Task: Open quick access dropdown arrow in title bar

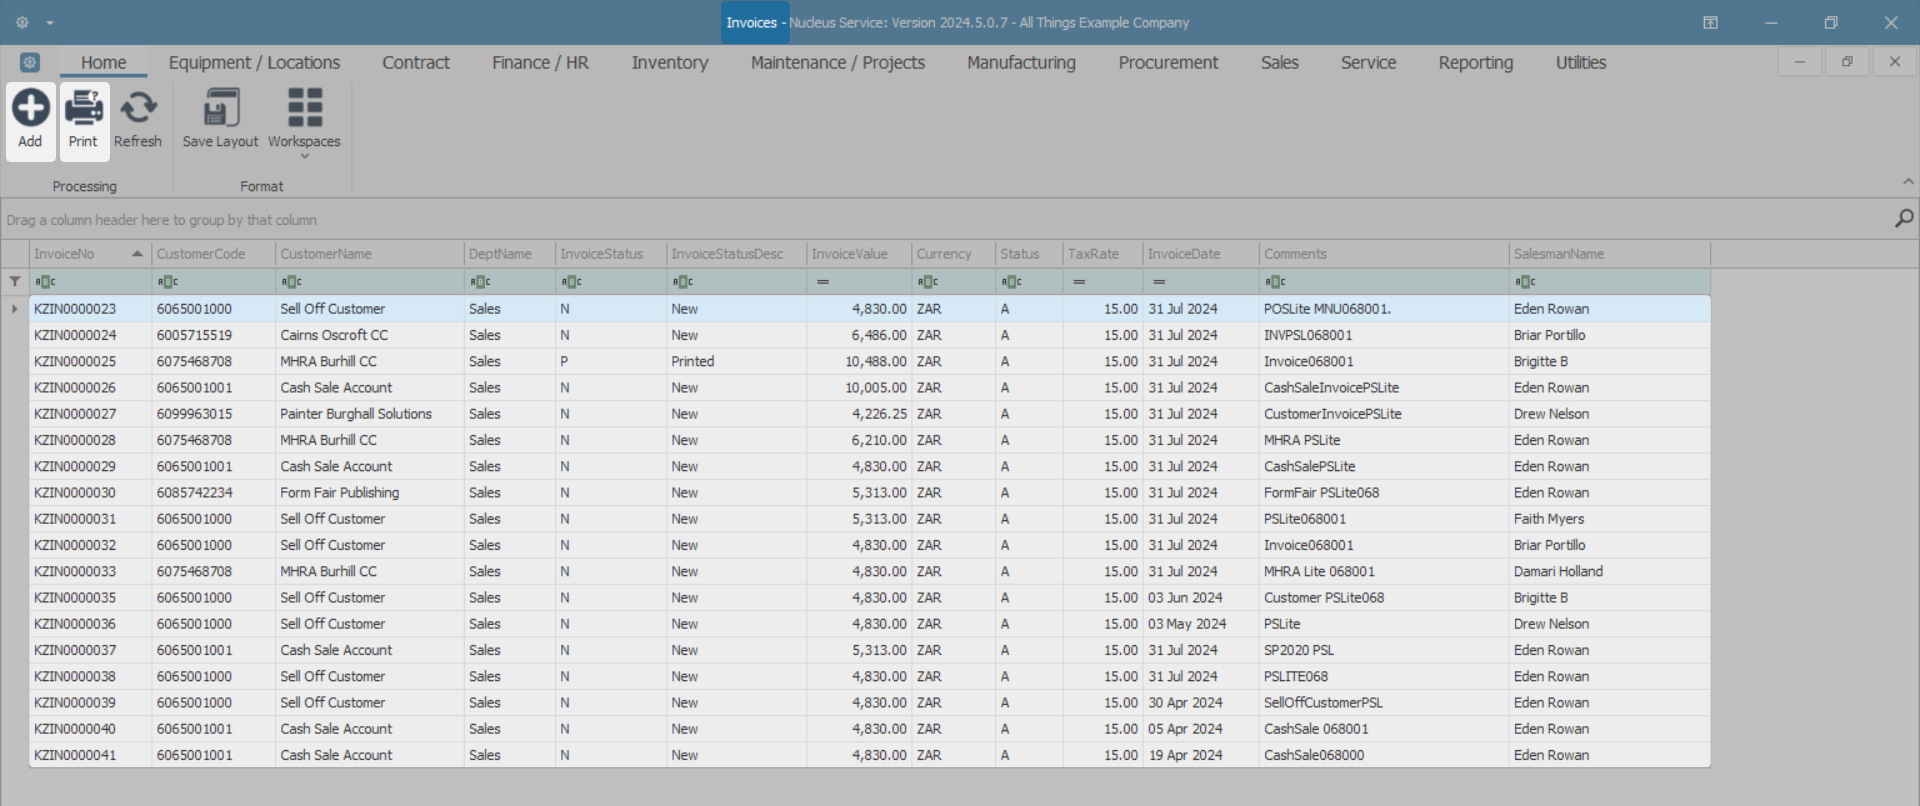Action: (x=50, y=23)
